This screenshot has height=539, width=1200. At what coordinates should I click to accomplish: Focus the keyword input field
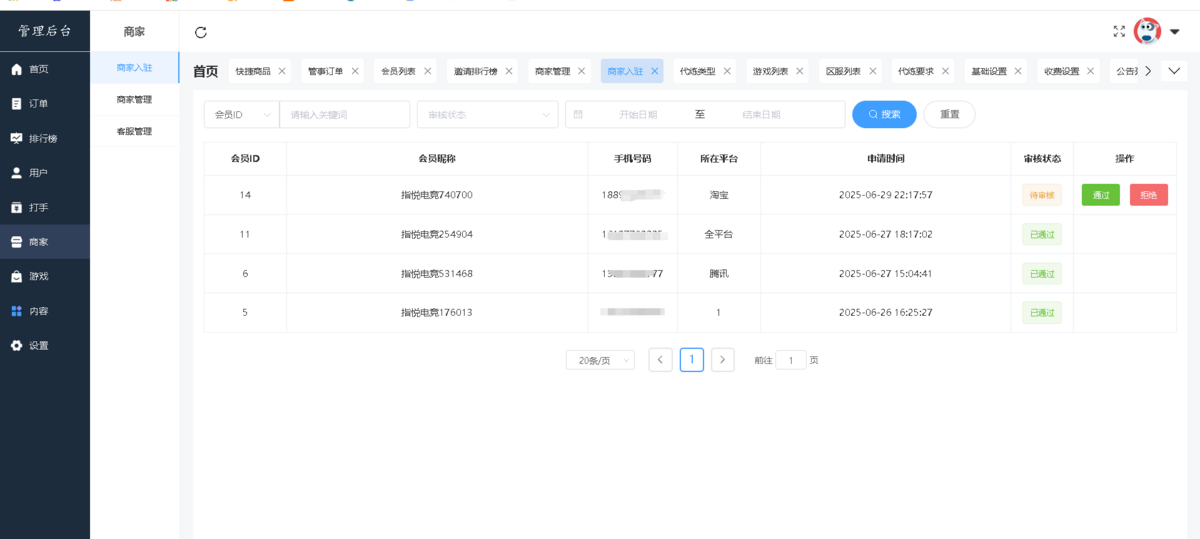point(345,114)
